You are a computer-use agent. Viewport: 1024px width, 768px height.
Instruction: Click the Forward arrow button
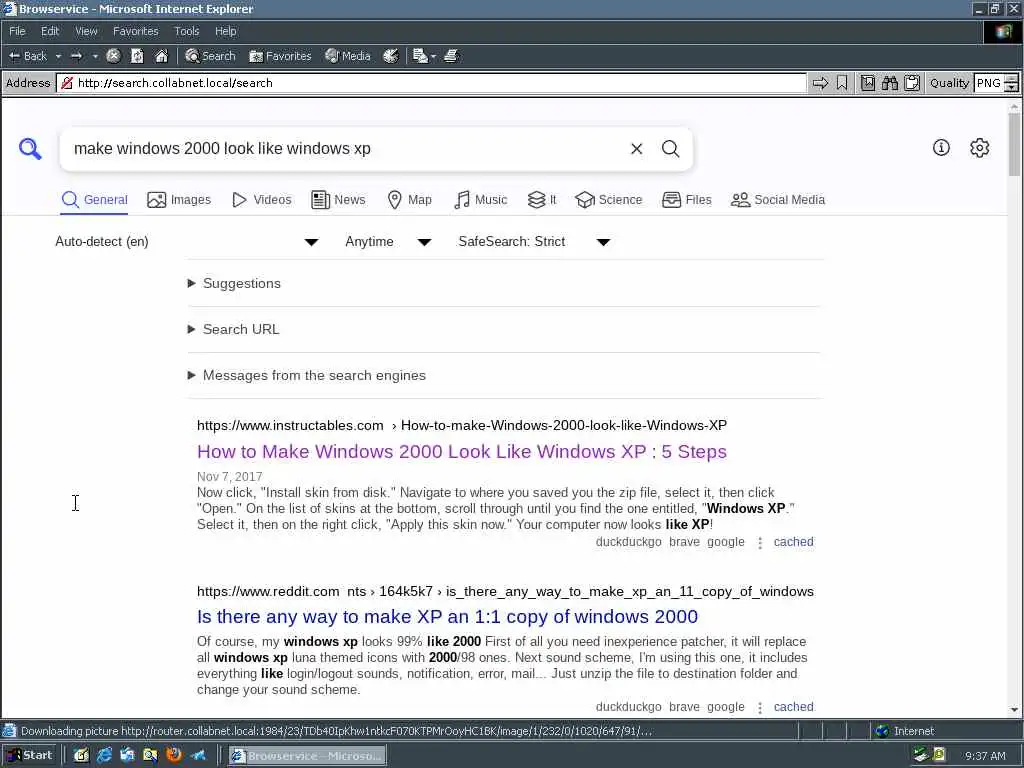coord(76,56)
